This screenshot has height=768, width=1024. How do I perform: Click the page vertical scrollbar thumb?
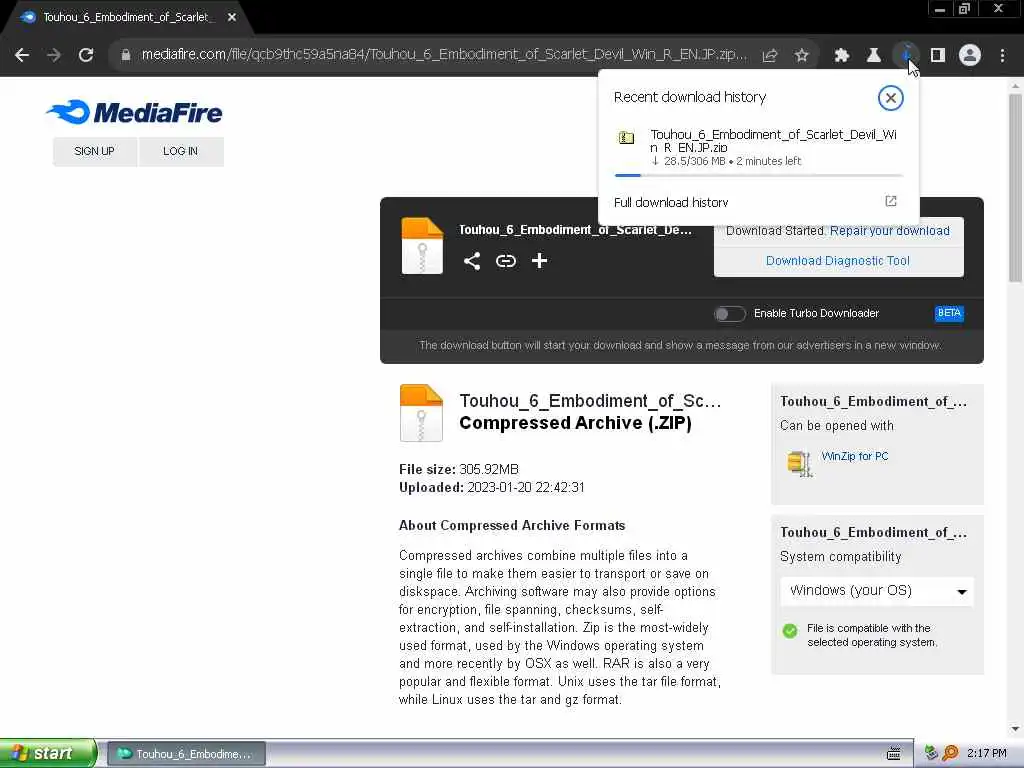(1015, 188)
